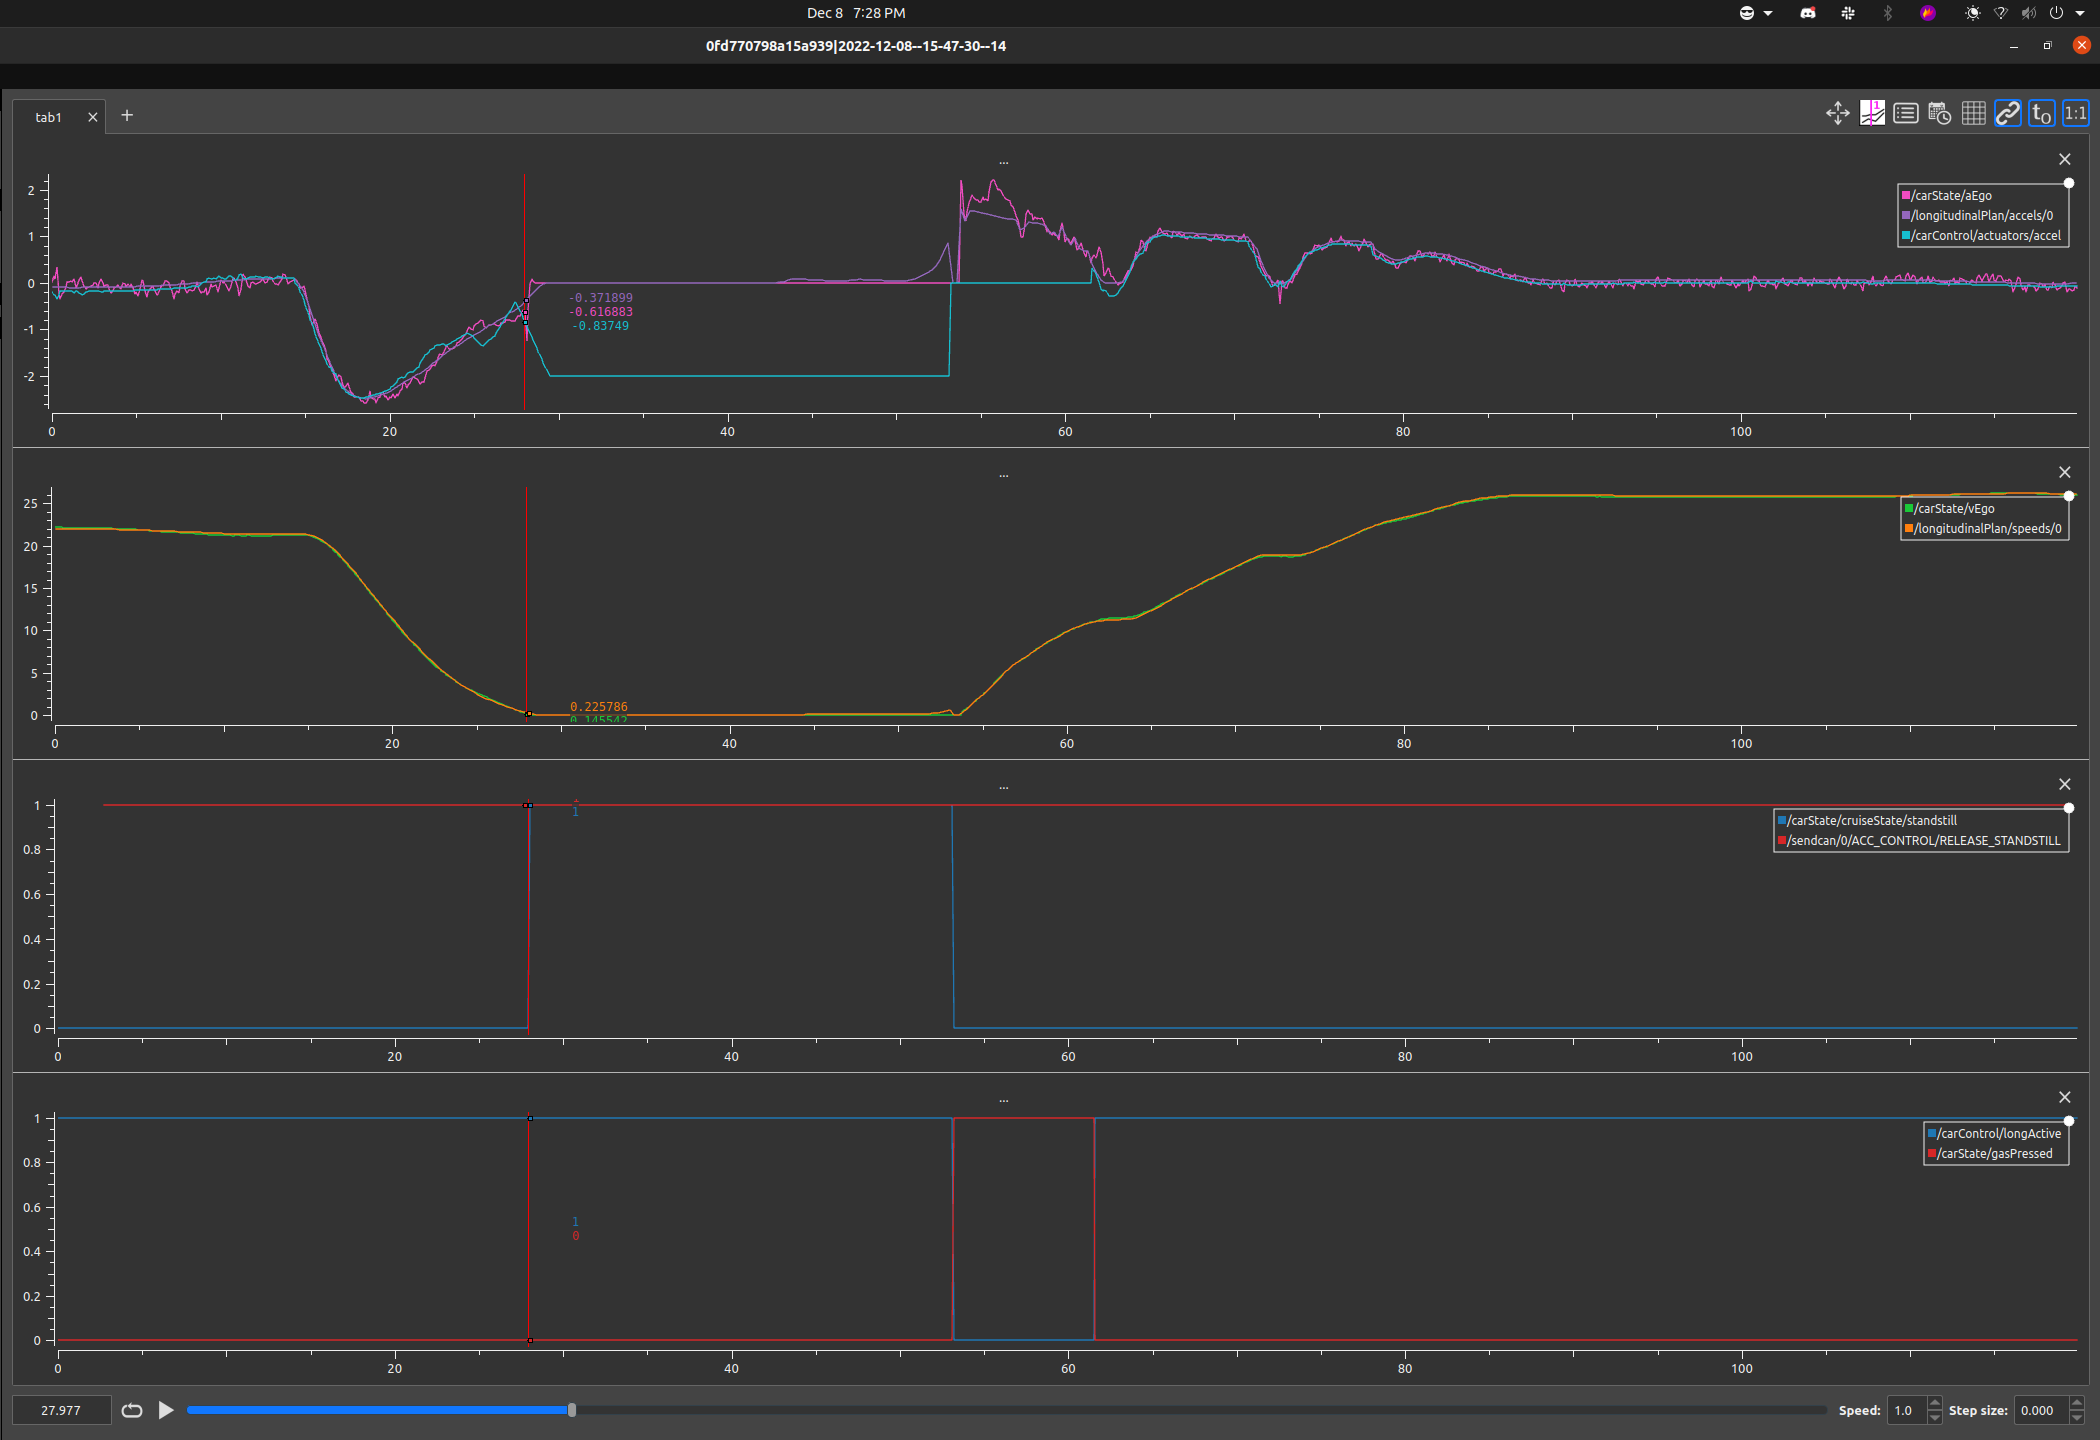Switch to the tab1 tab

(47, 116)
